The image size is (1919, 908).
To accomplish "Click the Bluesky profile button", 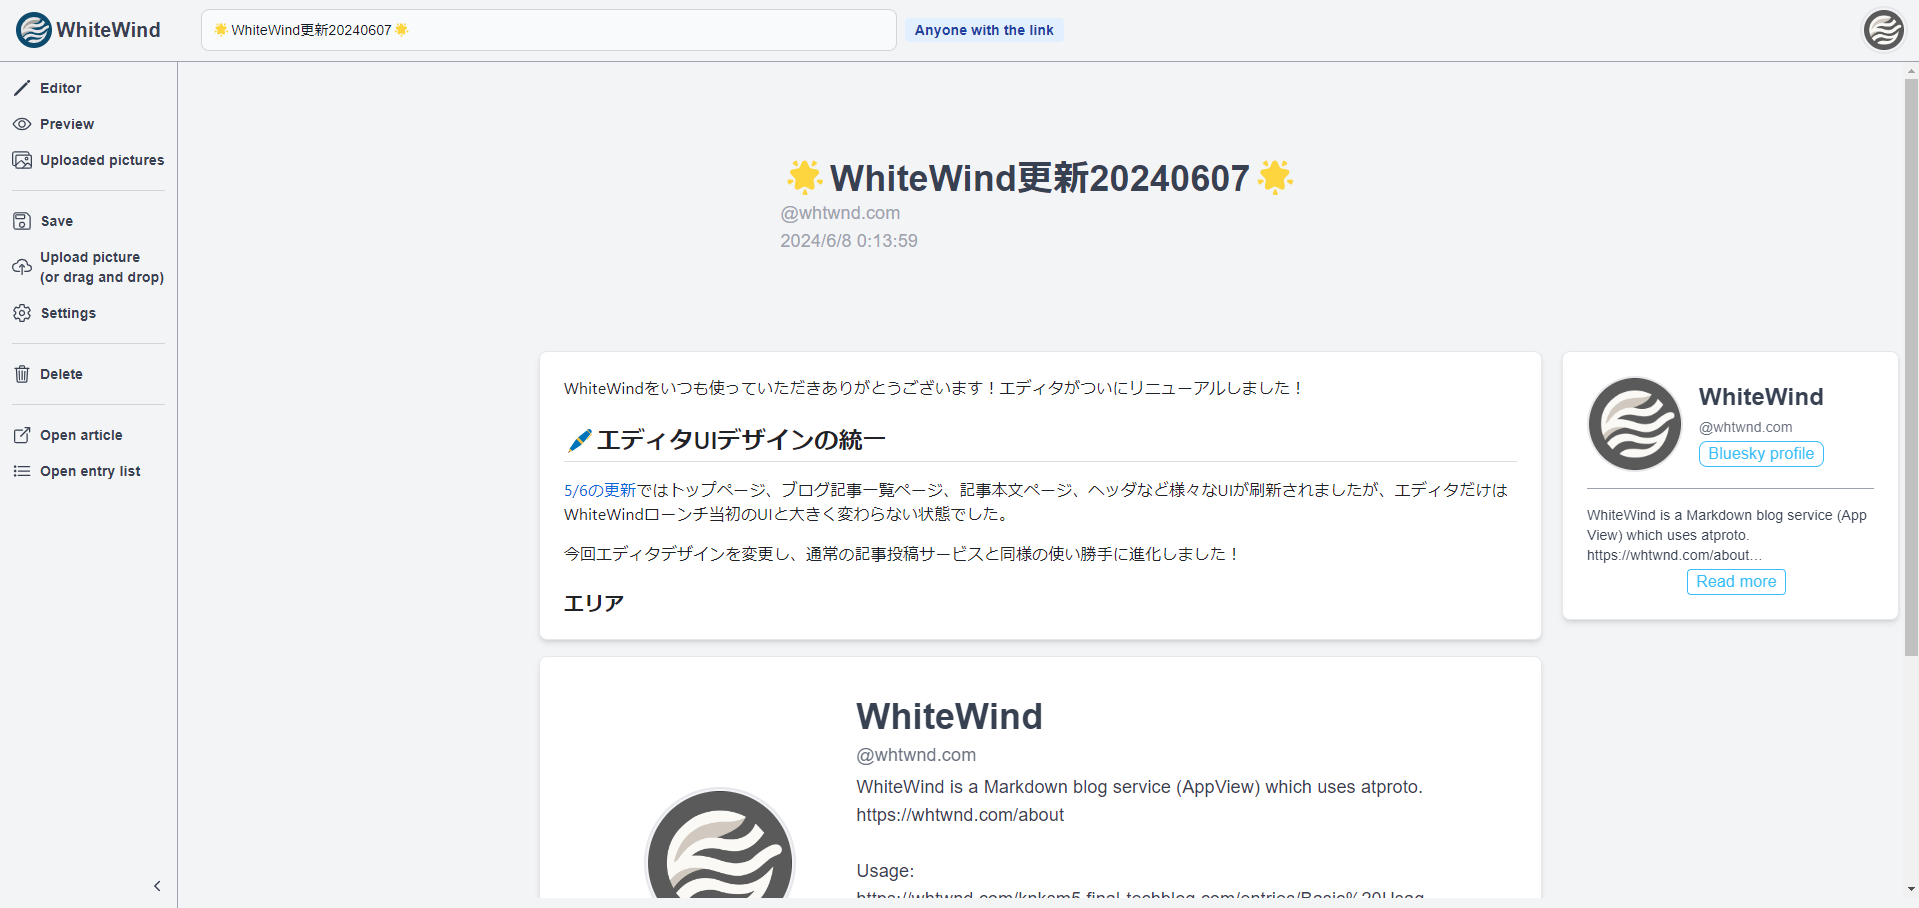I will (1760, 454).
